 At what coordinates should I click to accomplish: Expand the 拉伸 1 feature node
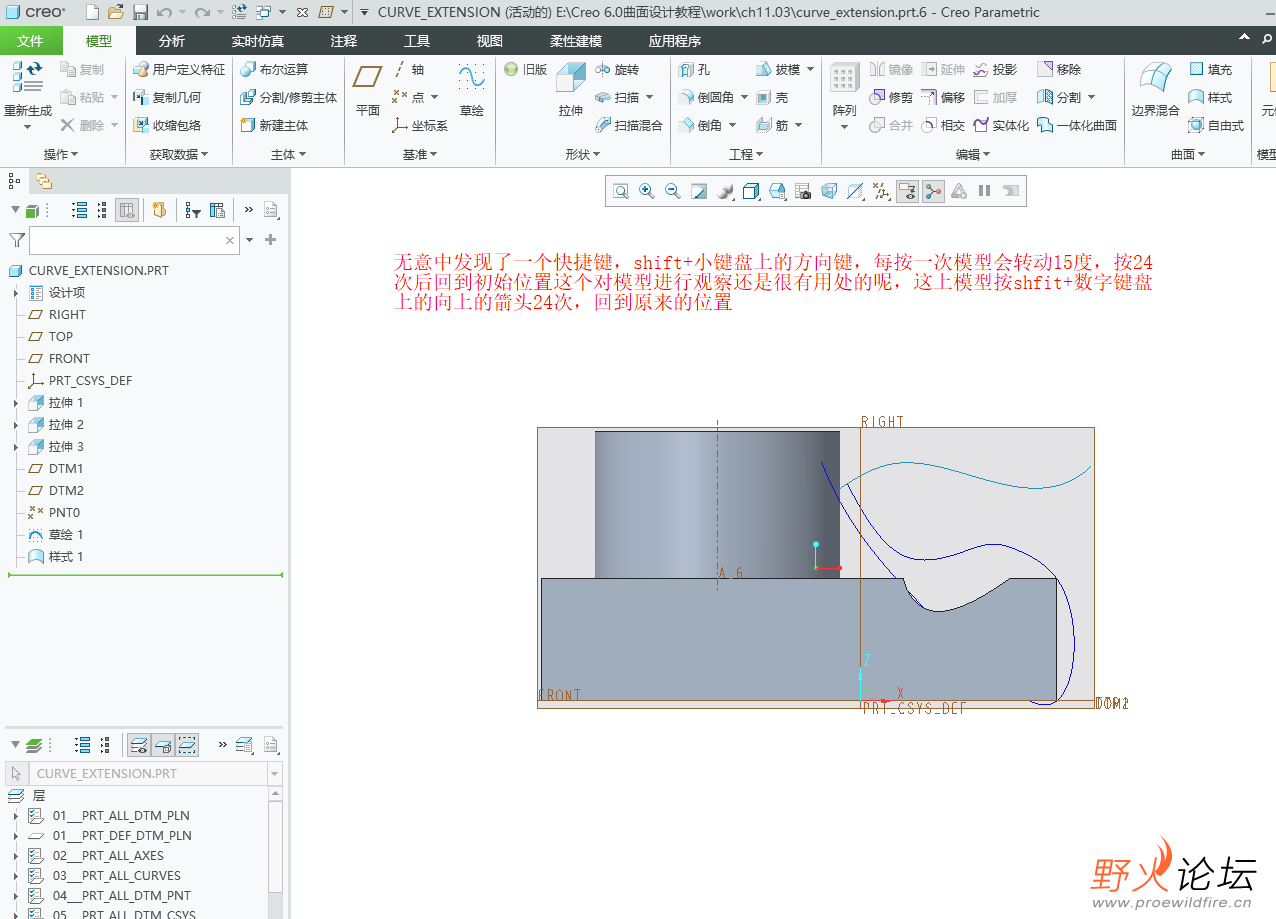click(16, 403)
